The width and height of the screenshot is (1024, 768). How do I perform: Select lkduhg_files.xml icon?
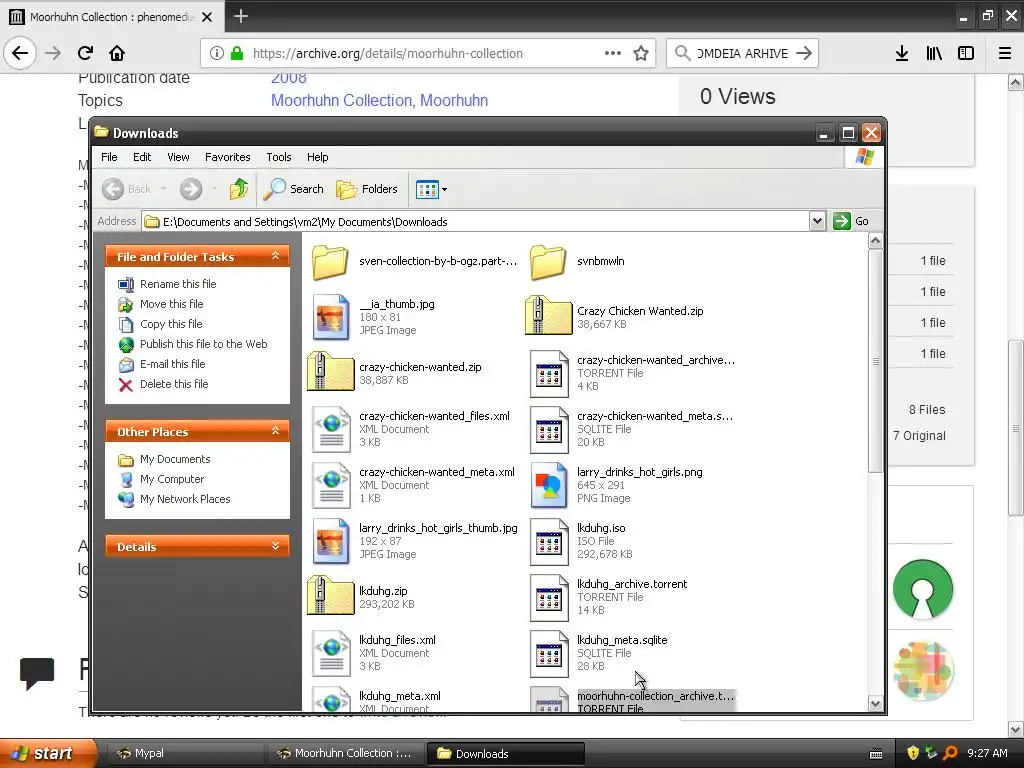click(x=330, y=653)
